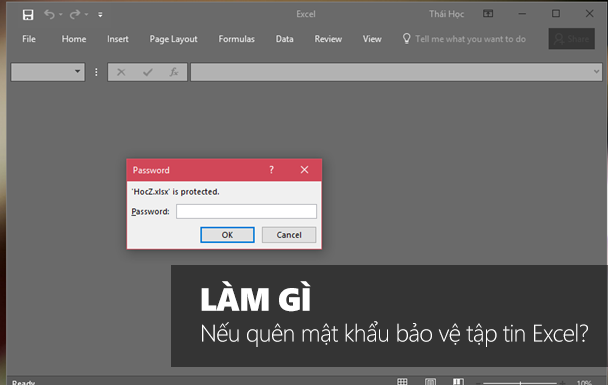Click the Undo arrow icon

(x=49, y=14)
